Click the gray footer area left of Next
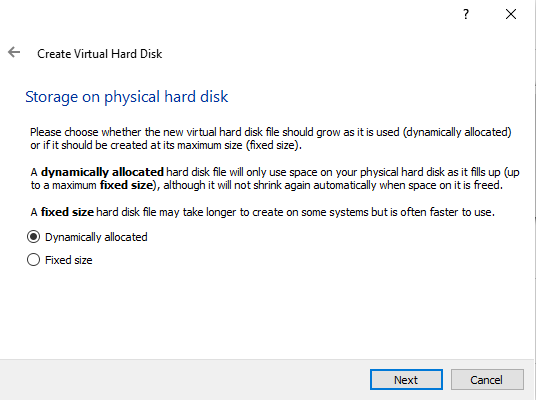 185,379
